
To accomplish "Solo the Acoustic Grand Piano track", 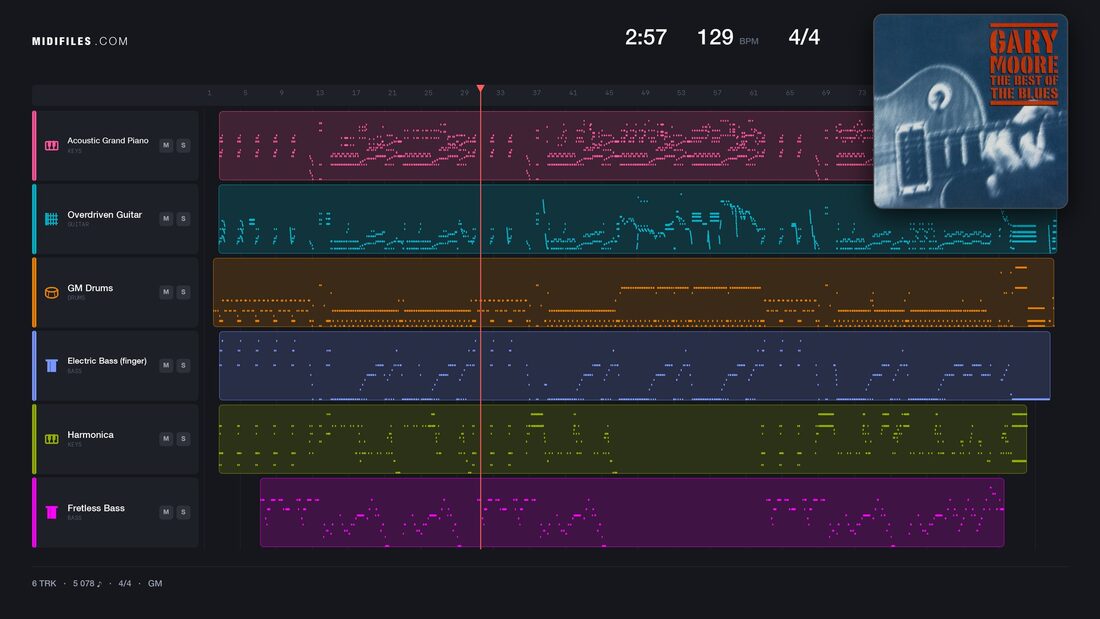I will (x=183, y=145).
